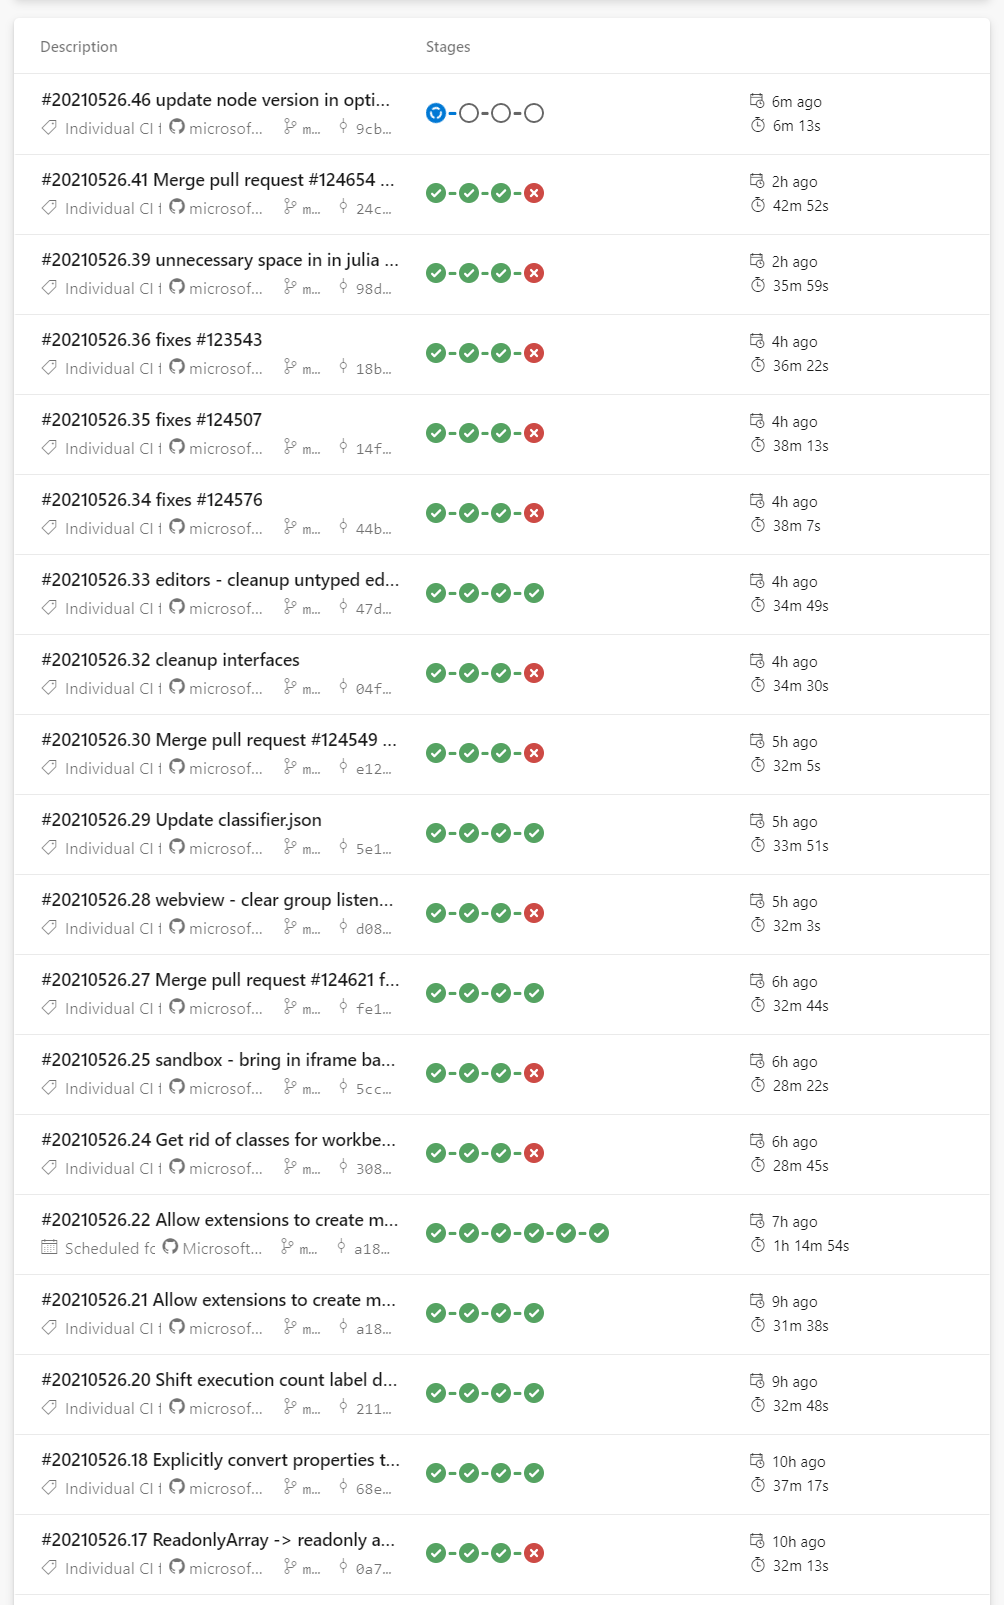Click the branch icon in run #20210526.39 row
The height and width of the screenshot is (1605, 1004).
290,287
